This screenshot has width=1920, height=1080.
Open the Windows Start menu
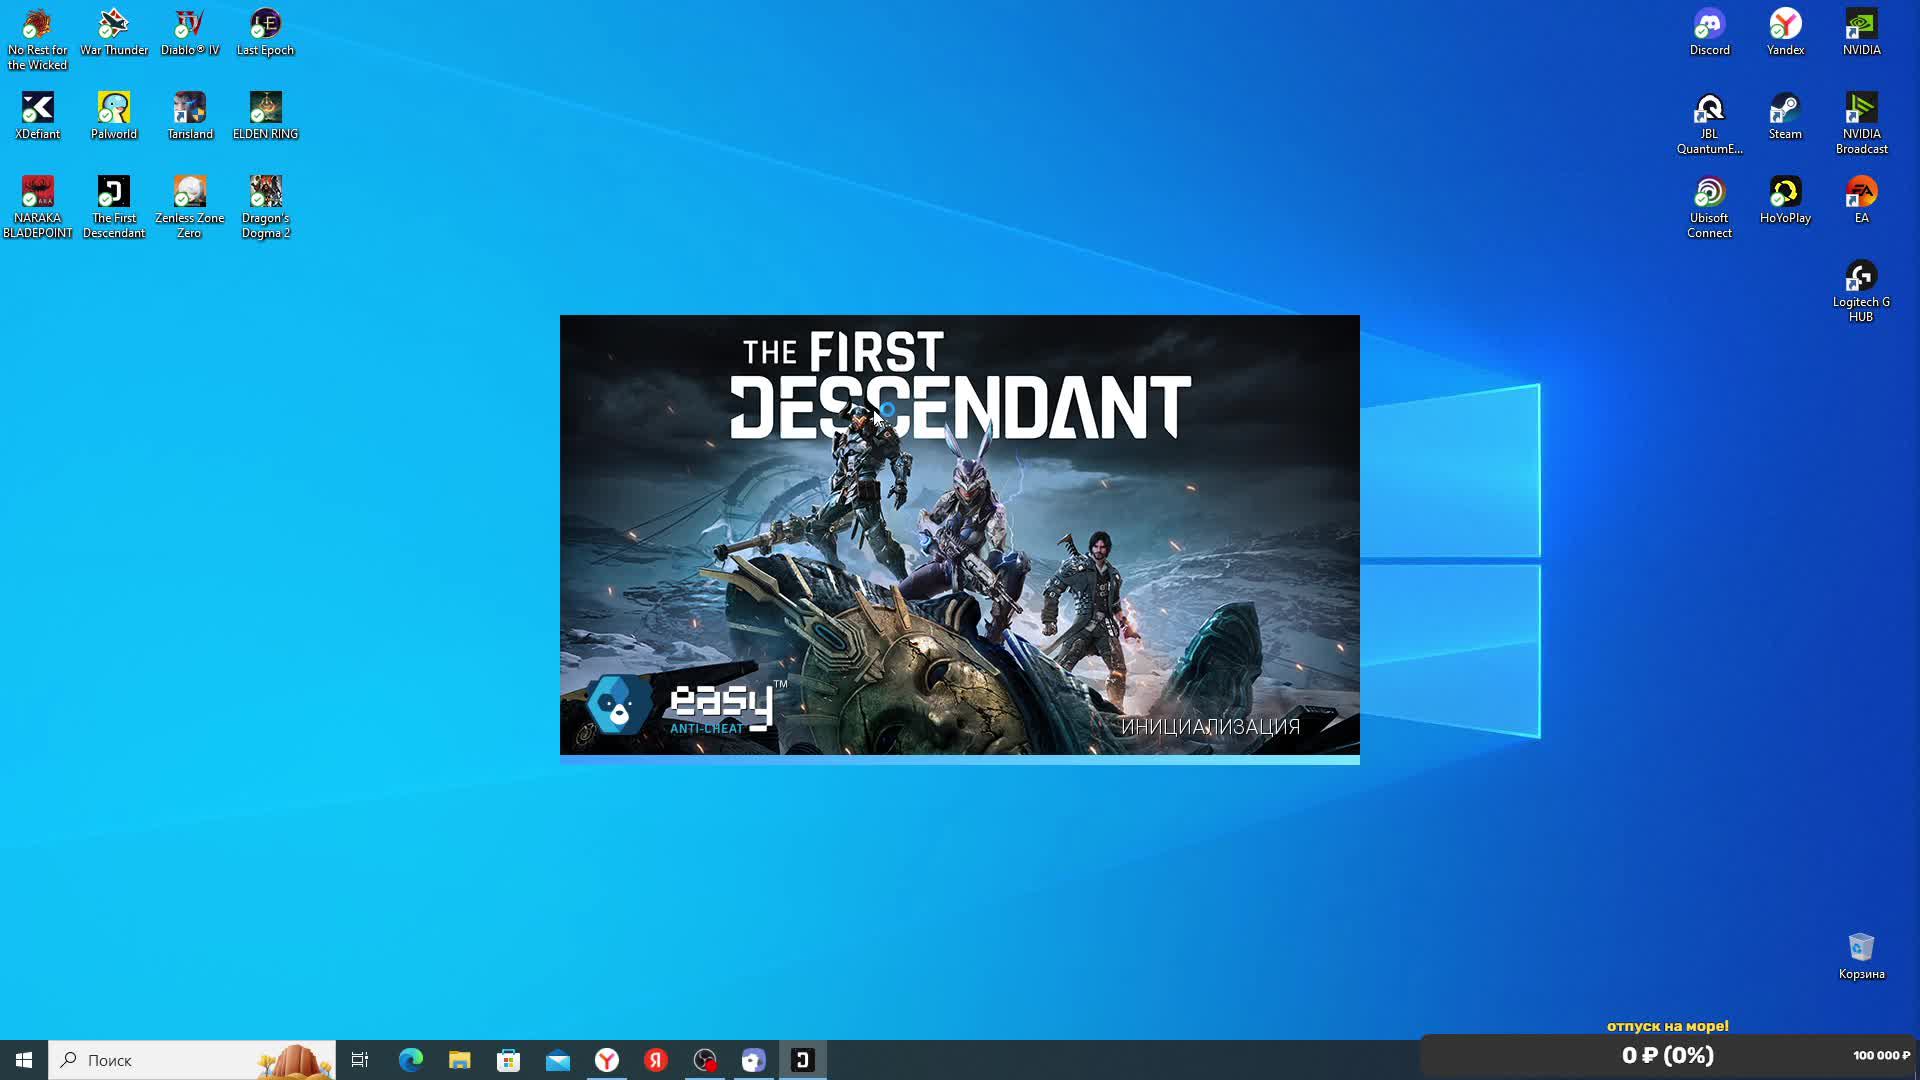[24, 1060]
